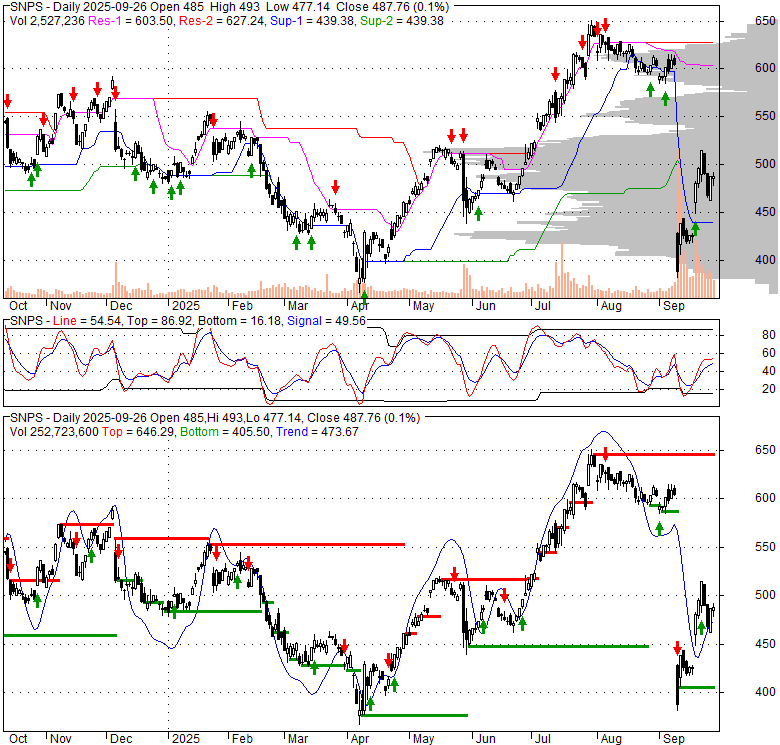Click the Aug label on bottom chart axis
This screenshot has height=745, width=780.
pos(611,739)
